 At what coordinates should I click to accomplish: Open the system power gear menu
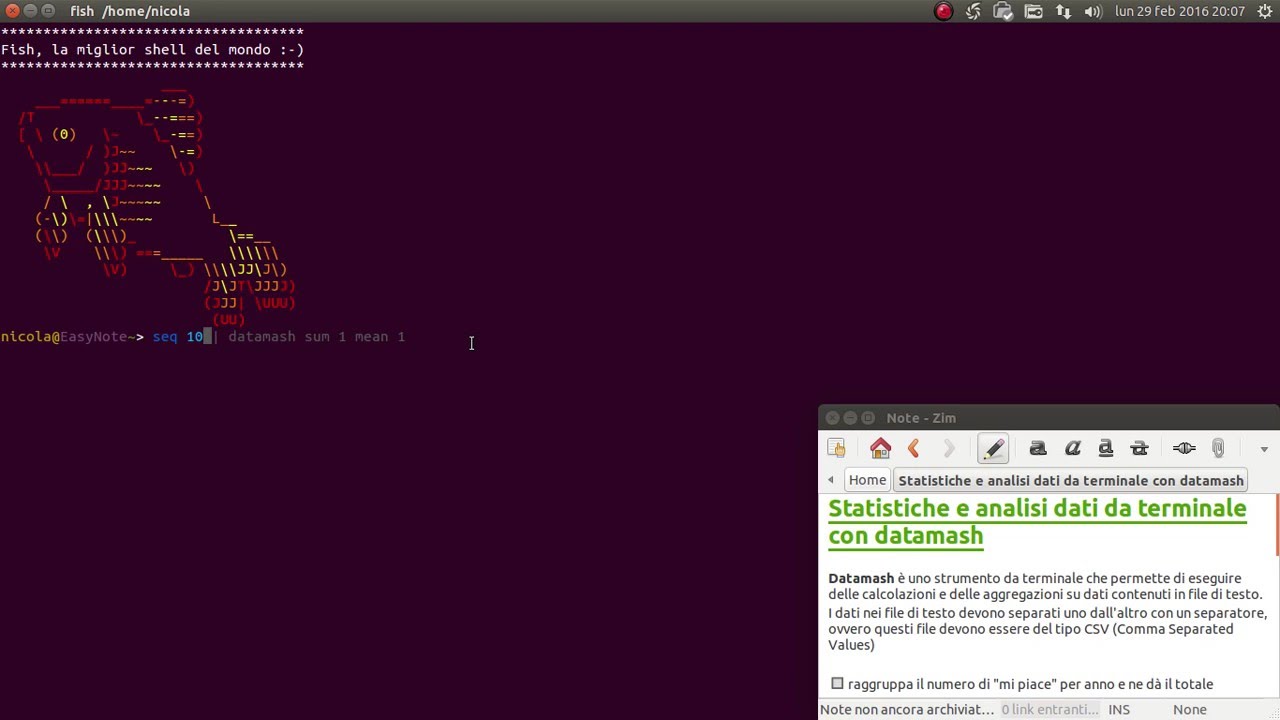[1265, 11]
